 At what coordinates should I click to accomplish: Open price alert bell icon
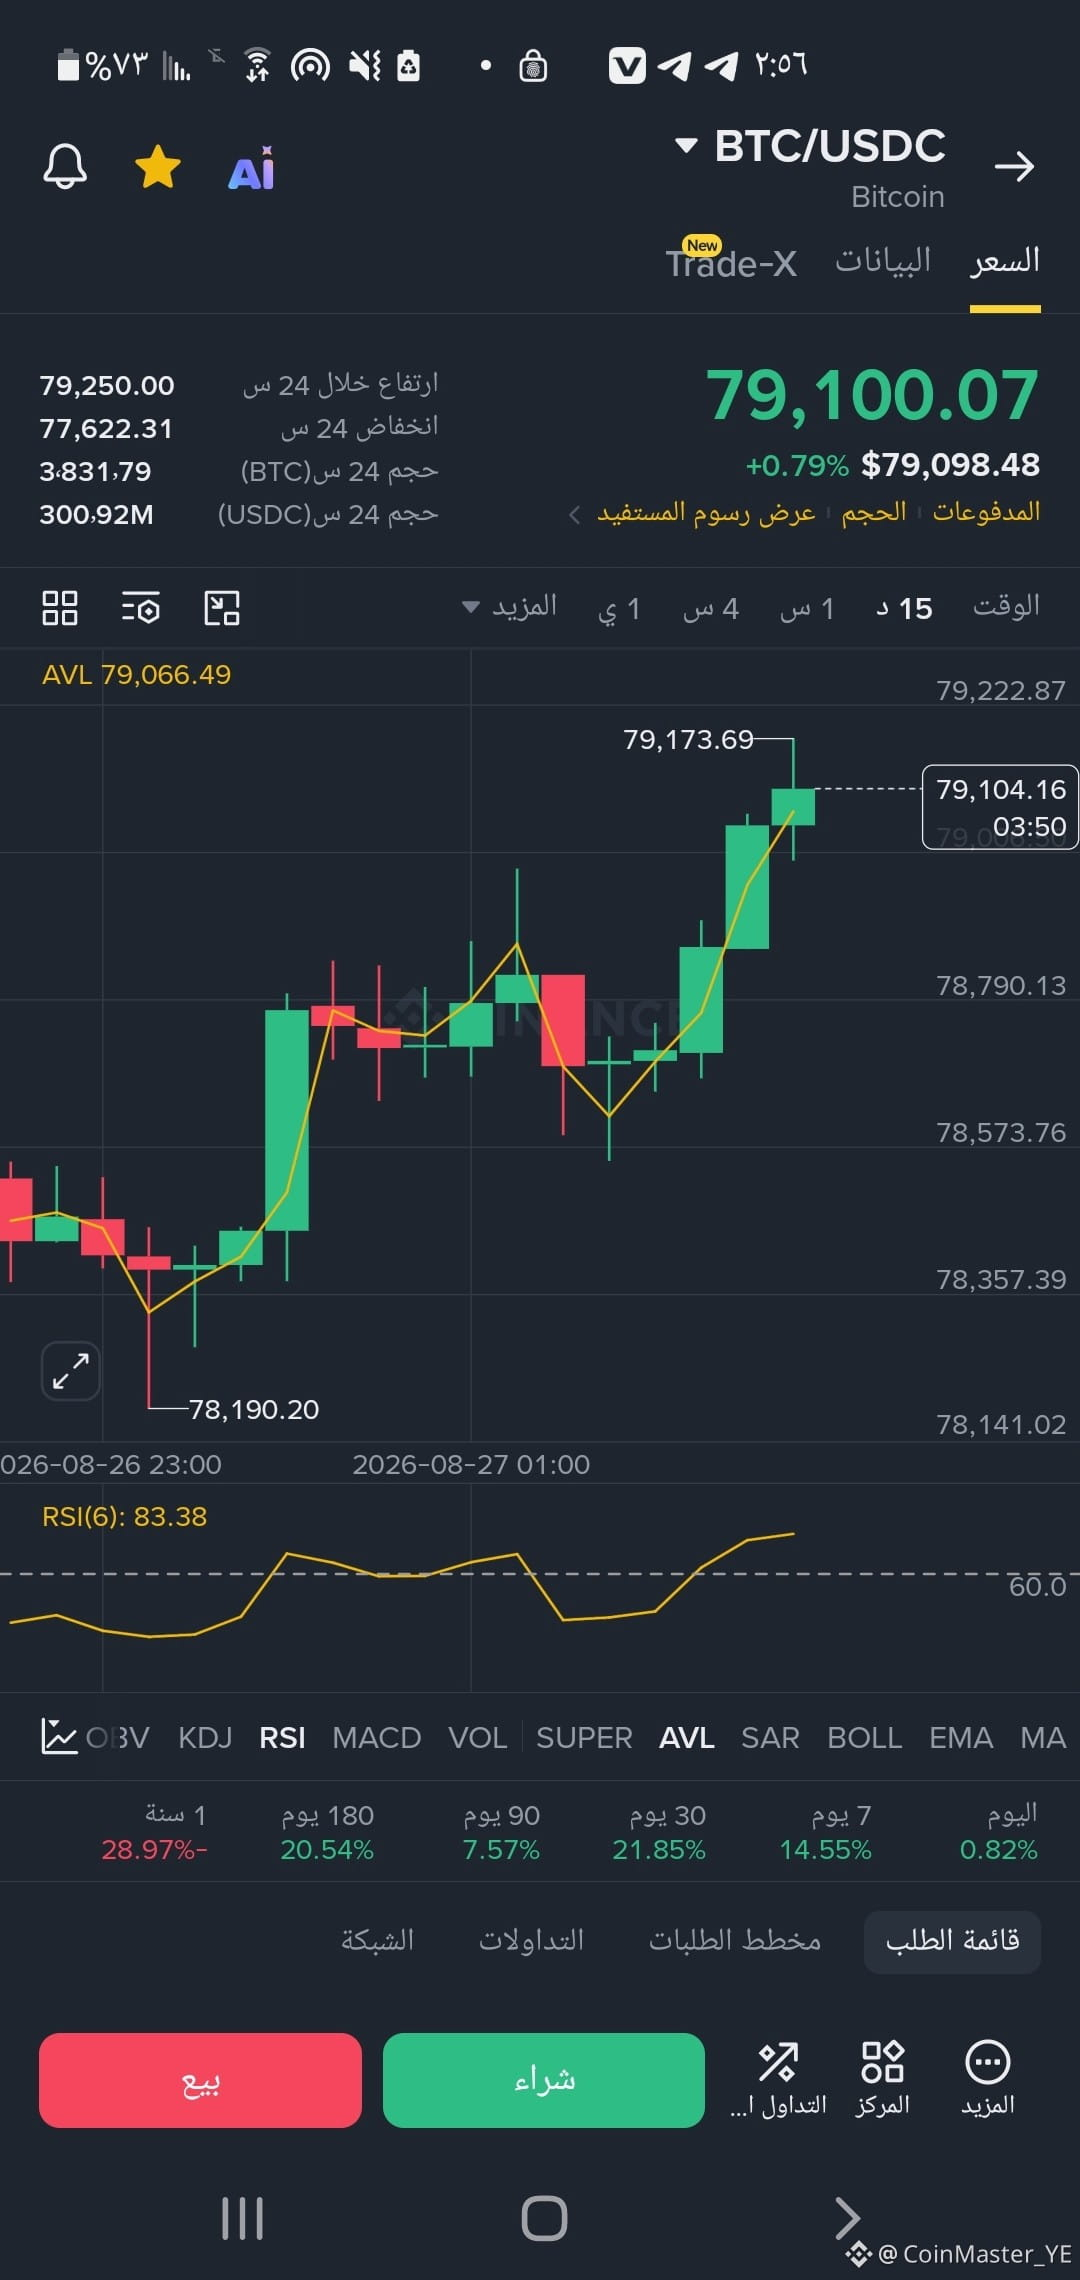point(65,166)
